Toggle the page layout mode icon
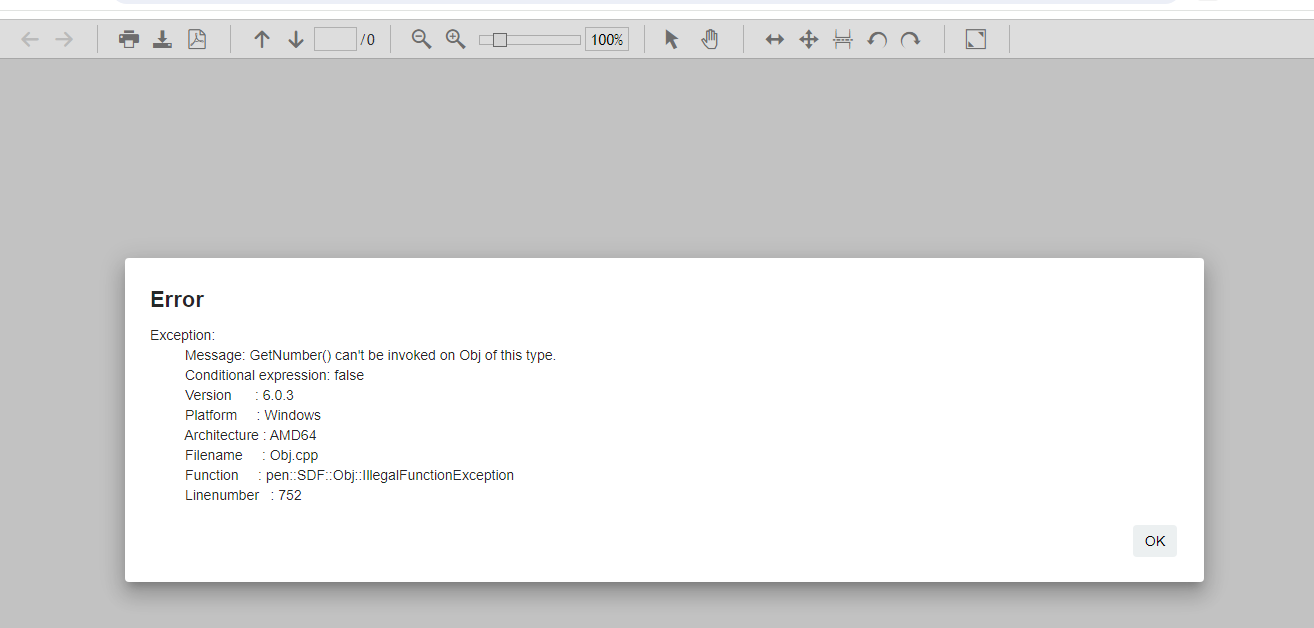The height and width of the screenshot is (628, 1314). (843, 39)
